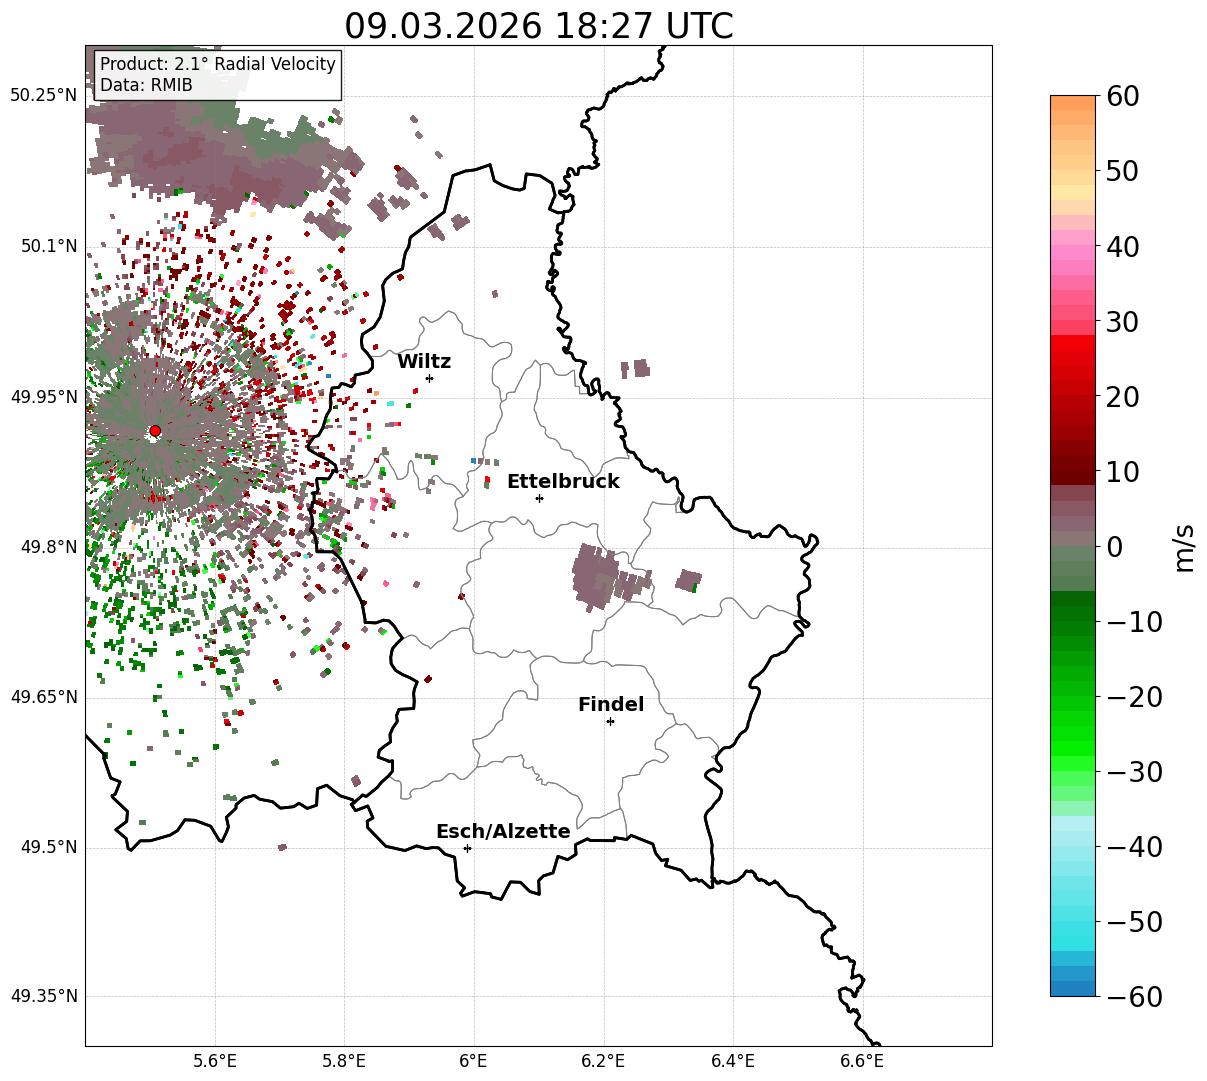Click the Product: 2.1° Radial Velocity text

click(x=218, y=64)
